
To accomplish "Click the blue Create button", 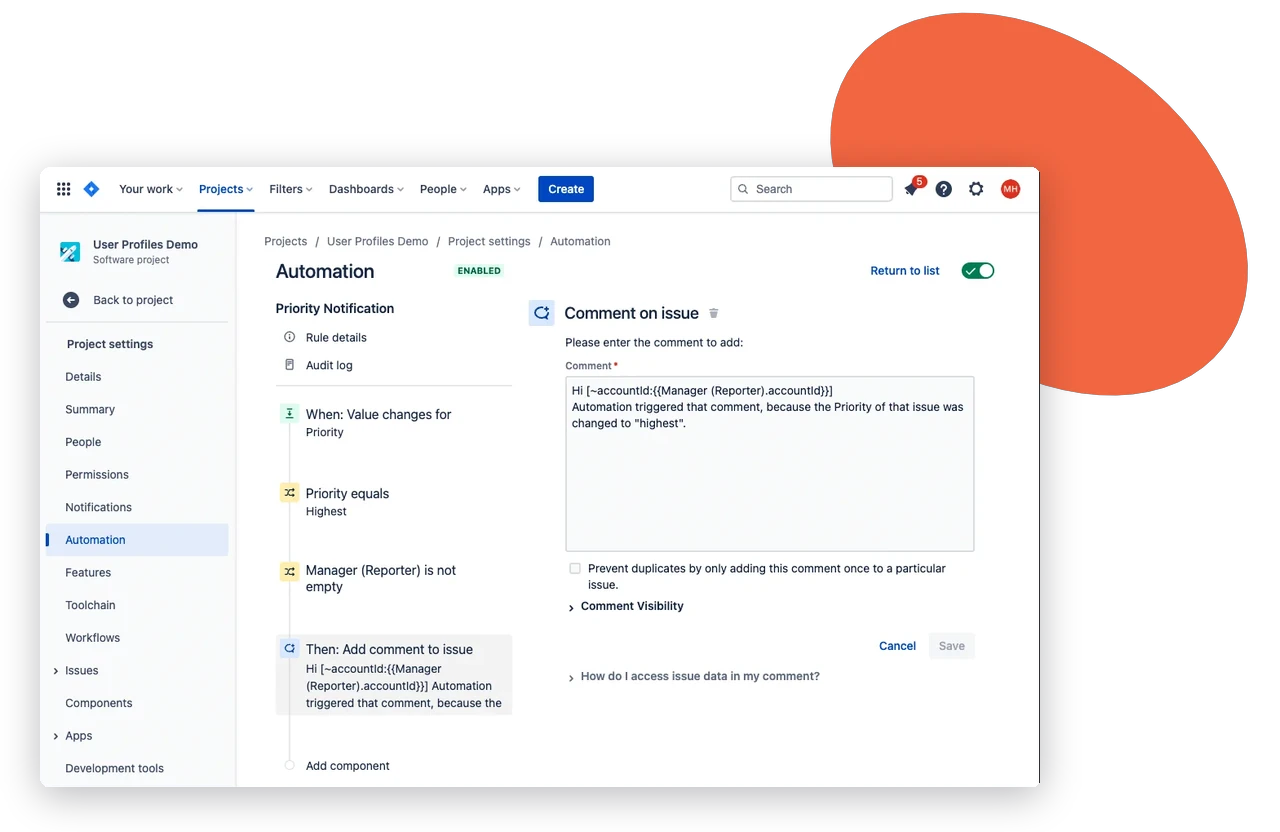I will tap(566, 189).
